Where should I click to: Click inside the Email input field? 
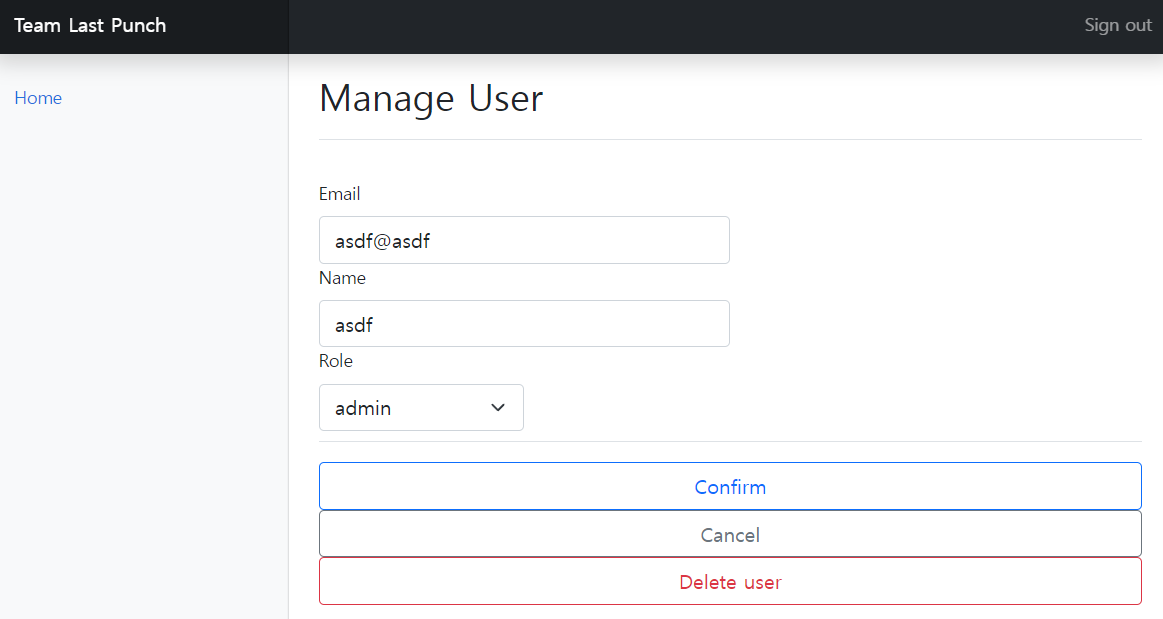pos(524,240)
